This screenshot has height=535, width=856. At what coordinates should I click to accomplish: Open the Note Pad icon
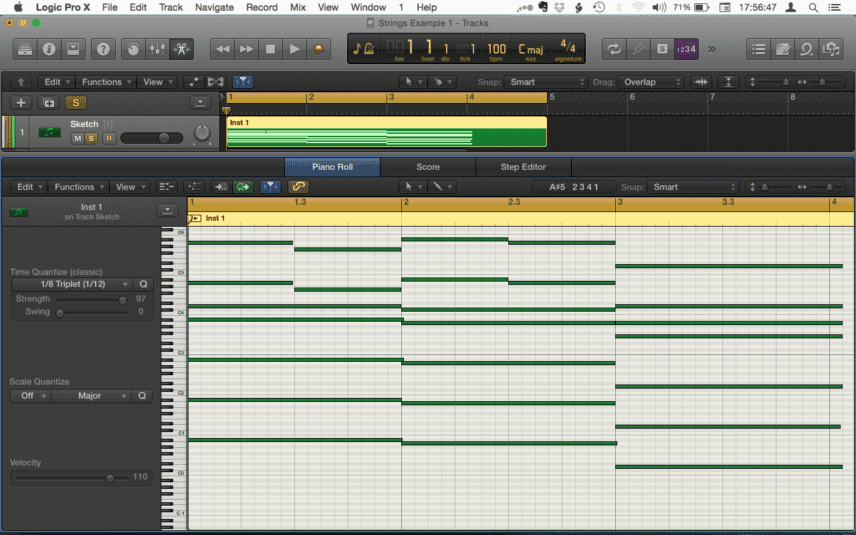pyautogui.click(x=782, y=49)
